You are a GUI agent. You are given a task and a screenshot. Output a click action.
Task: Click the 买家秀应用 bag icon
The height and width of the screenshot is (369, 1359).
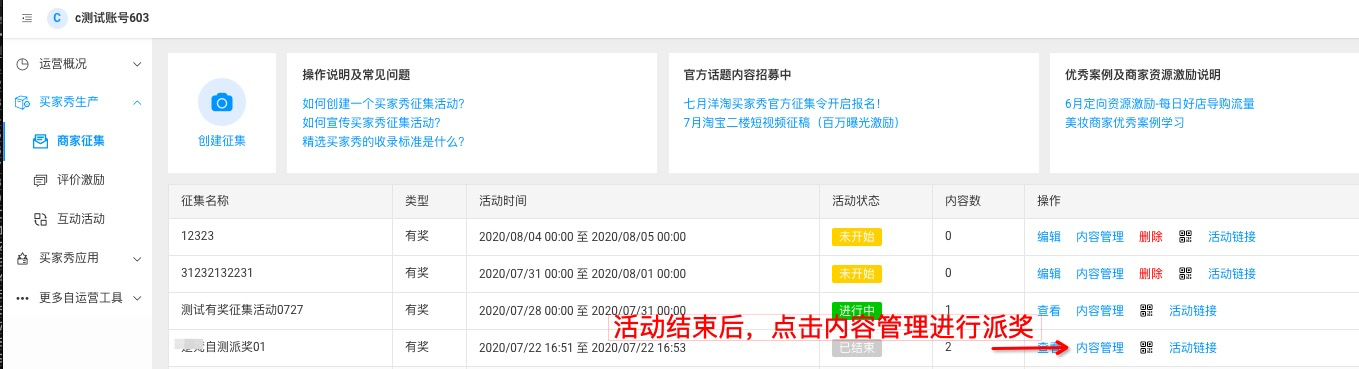(x=23, y=258)
